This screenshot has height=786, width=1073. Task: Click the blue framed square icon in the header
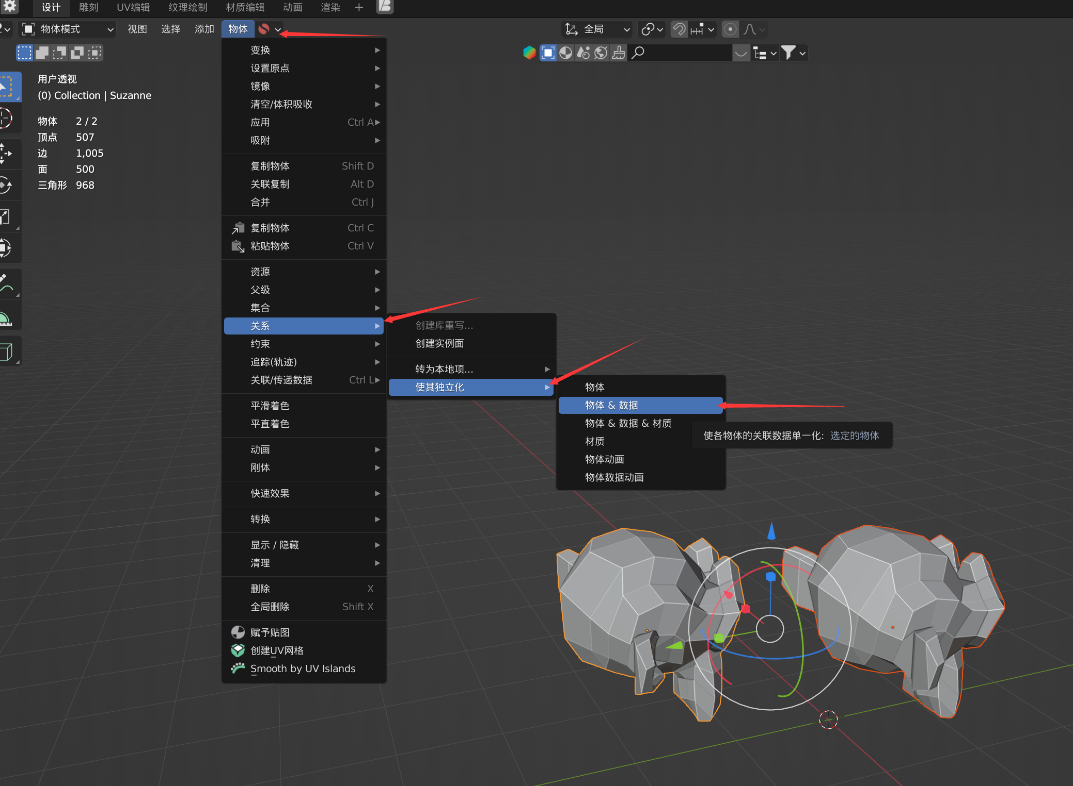coord(548,53)
